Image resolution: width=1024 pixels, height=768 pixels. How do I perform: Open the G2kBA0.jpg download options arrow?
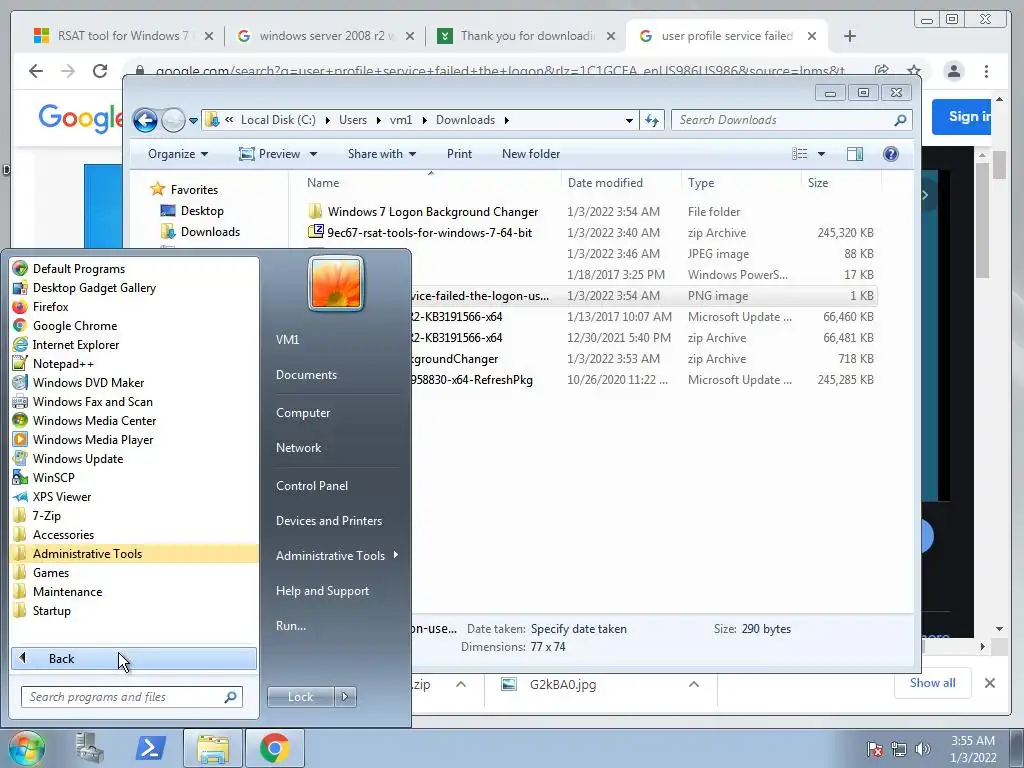point(694,684)
